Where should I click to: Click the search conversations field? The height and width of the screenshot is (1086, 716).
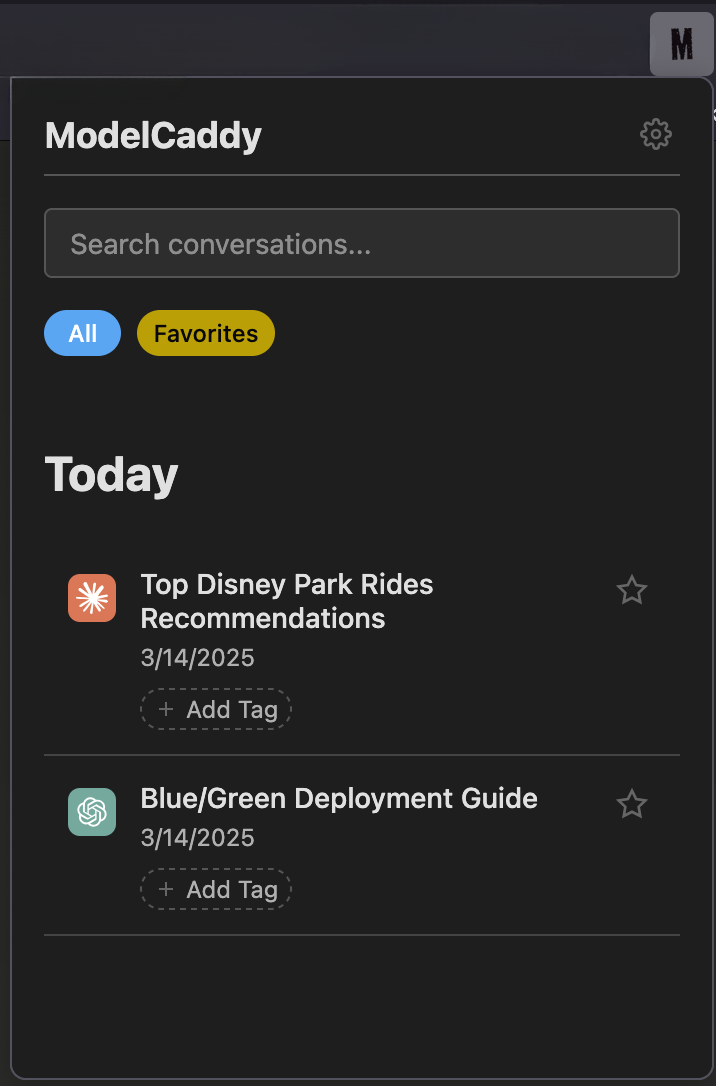point(361,243)
